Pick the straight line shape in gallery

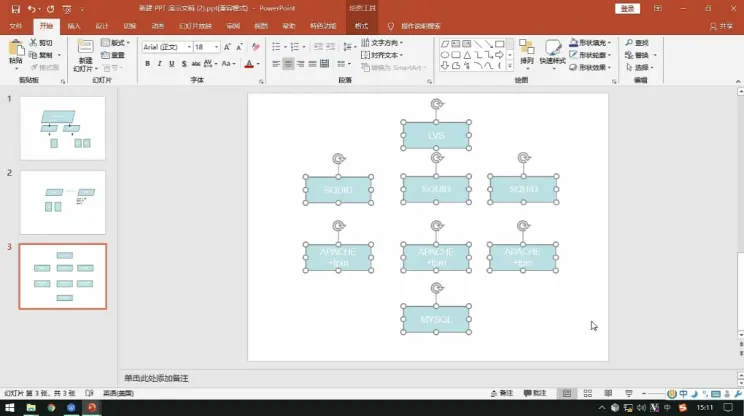pyautogui.click(x=478, y=44)
